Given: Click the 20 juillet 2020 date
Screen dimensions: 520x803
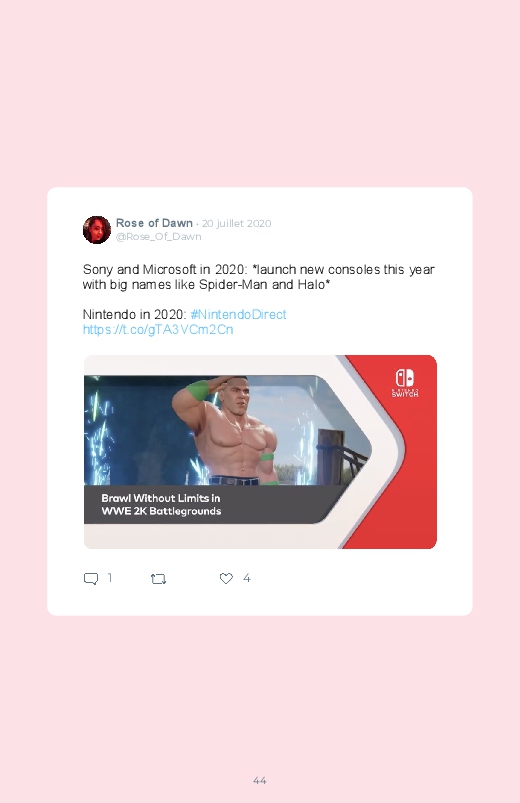Looking at the screenshot, I should (x=236, y=223).
